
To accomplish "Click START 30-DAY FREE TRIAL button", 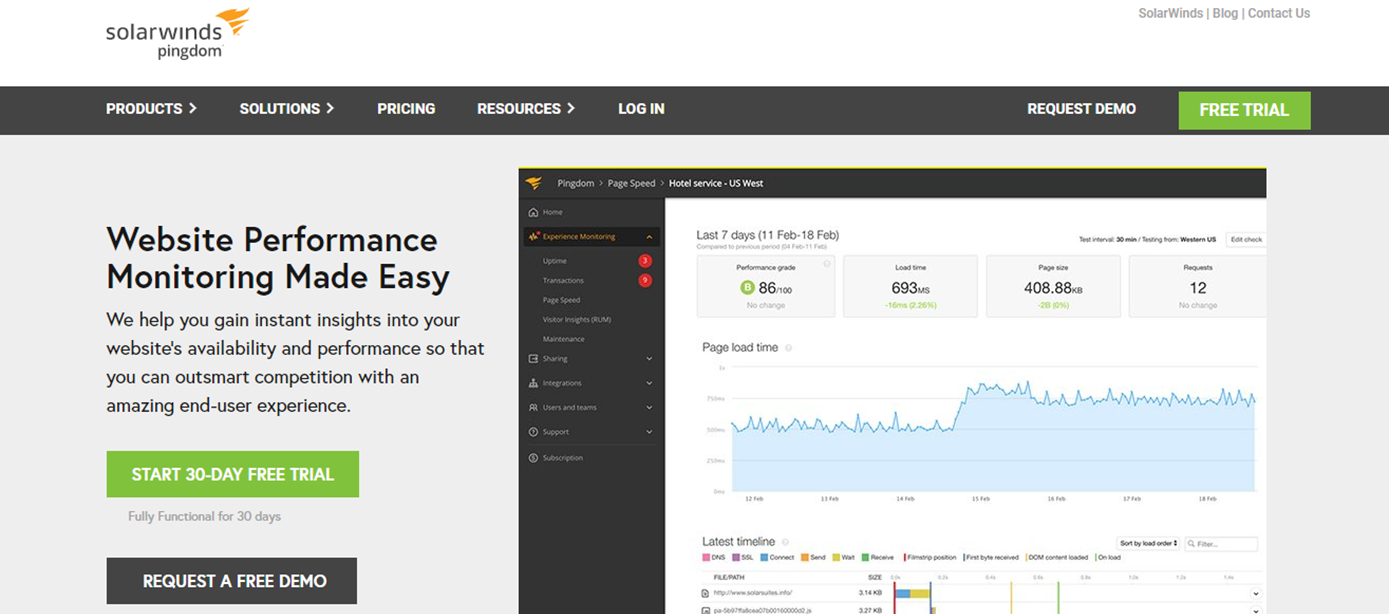I will tap(233, 474).
